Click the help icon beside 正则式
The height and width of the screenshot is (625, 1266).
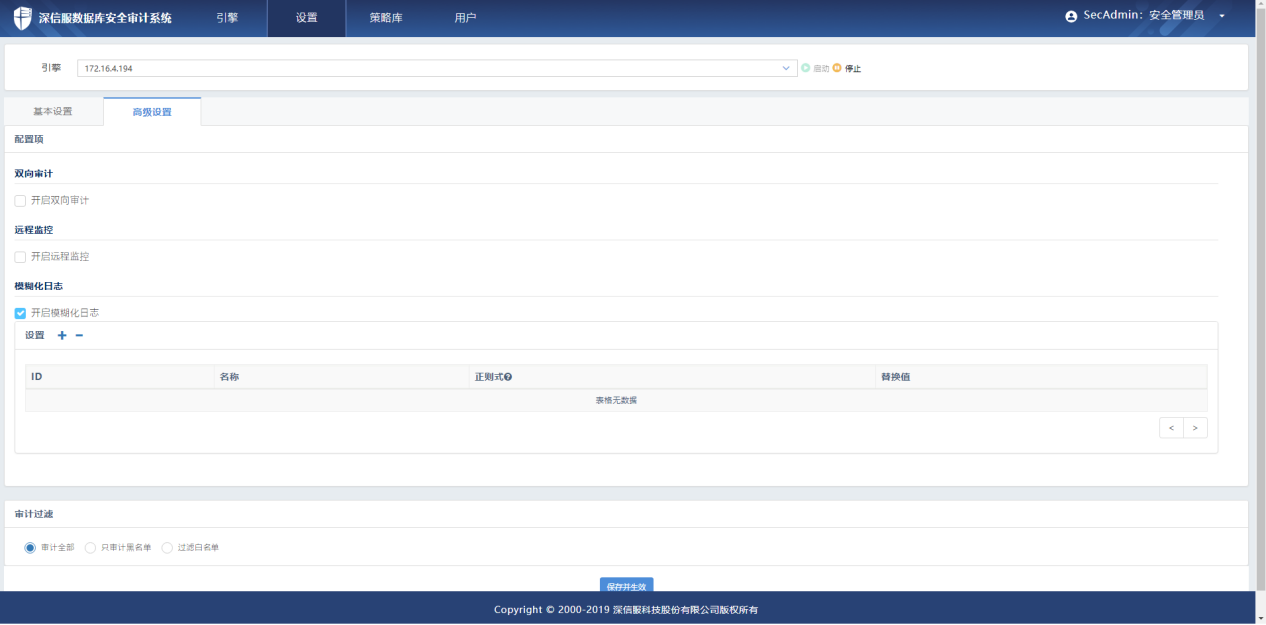click(x=508, y=377)
